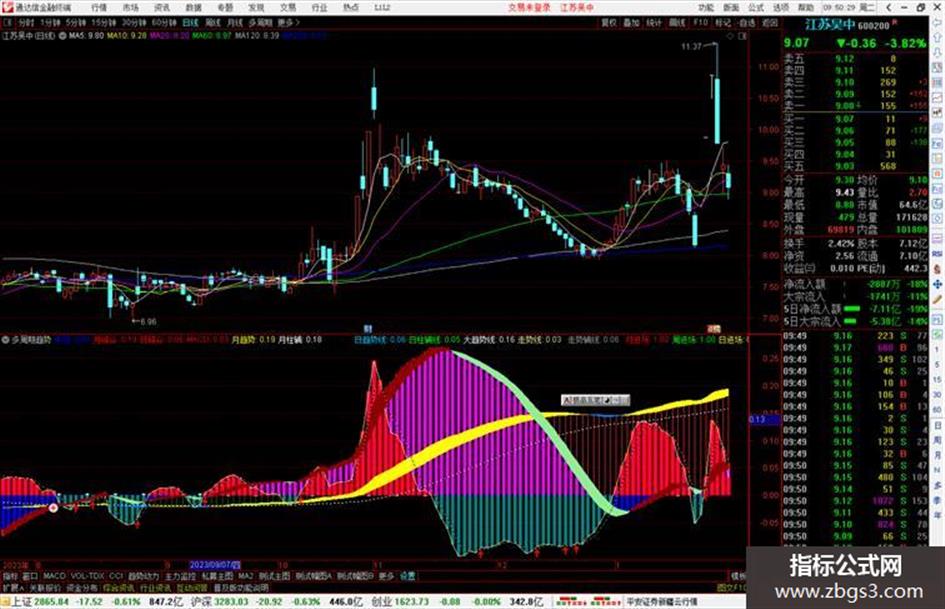Switch chart to 15分钟 period
Image resolution: width=945 pixels, height=609 pixels.
tap(104, 22)
